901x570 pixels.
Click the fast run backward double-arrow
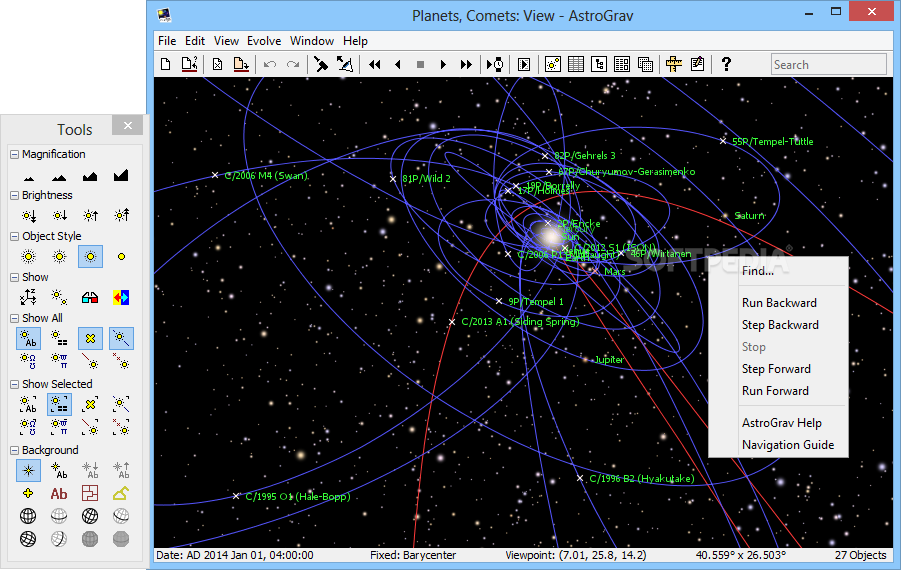point(375,64)
